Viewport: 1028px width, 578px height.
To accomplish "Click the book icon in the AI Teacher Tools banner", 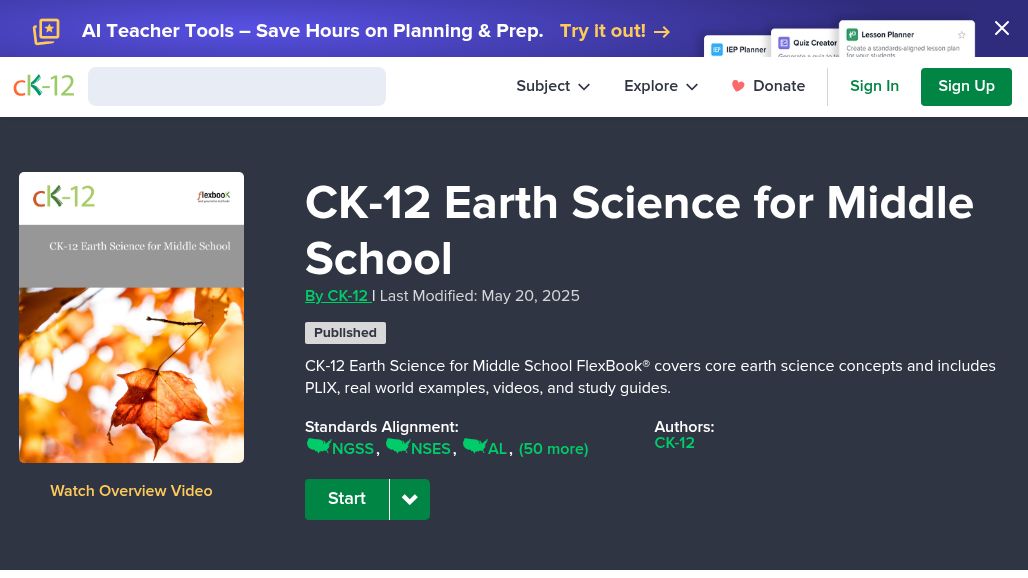I will pyautogui.click(x=46, y=31).
